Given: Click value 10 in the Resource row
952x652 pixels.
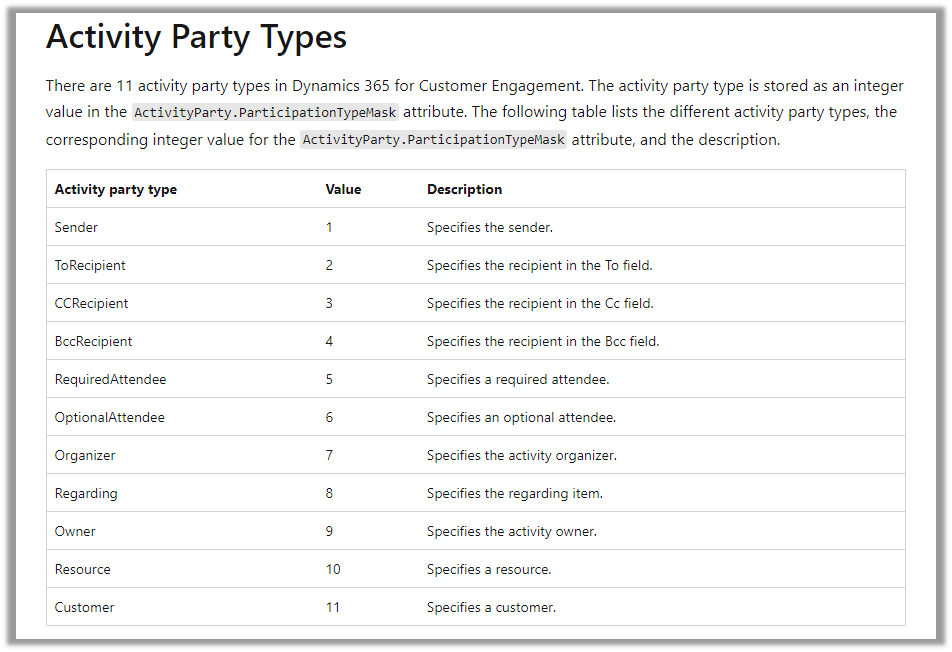Looking at the screenshot, I should 333,569.
